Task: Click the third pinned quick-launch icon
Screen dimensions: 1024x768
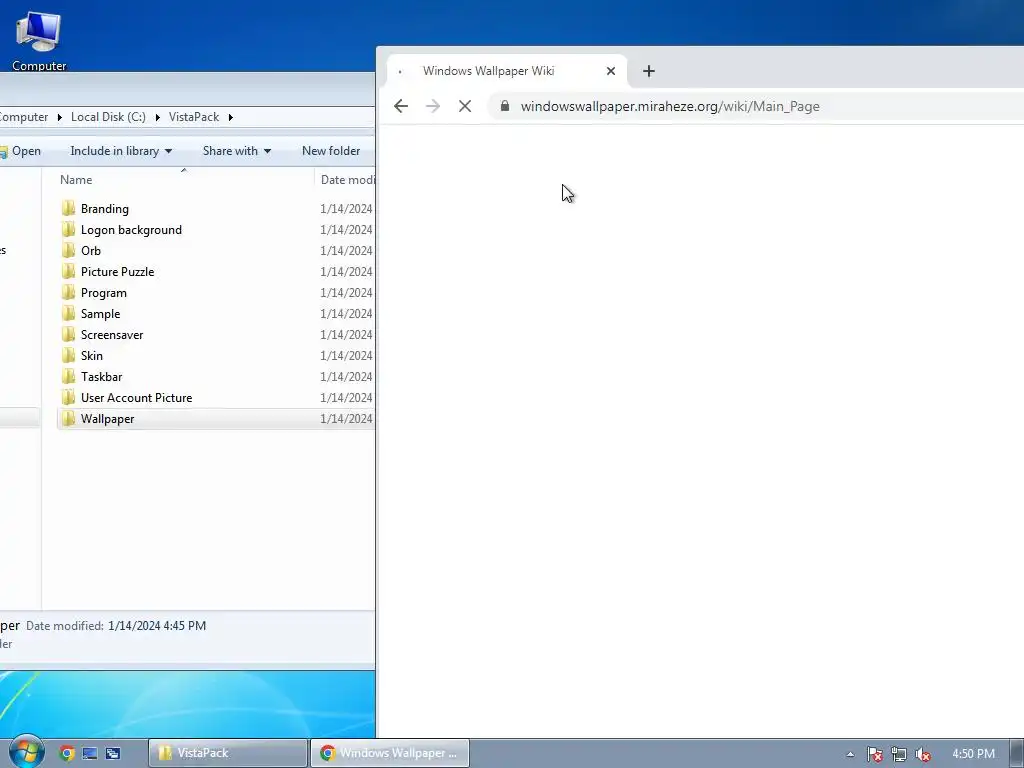Action: pos(112,753)
